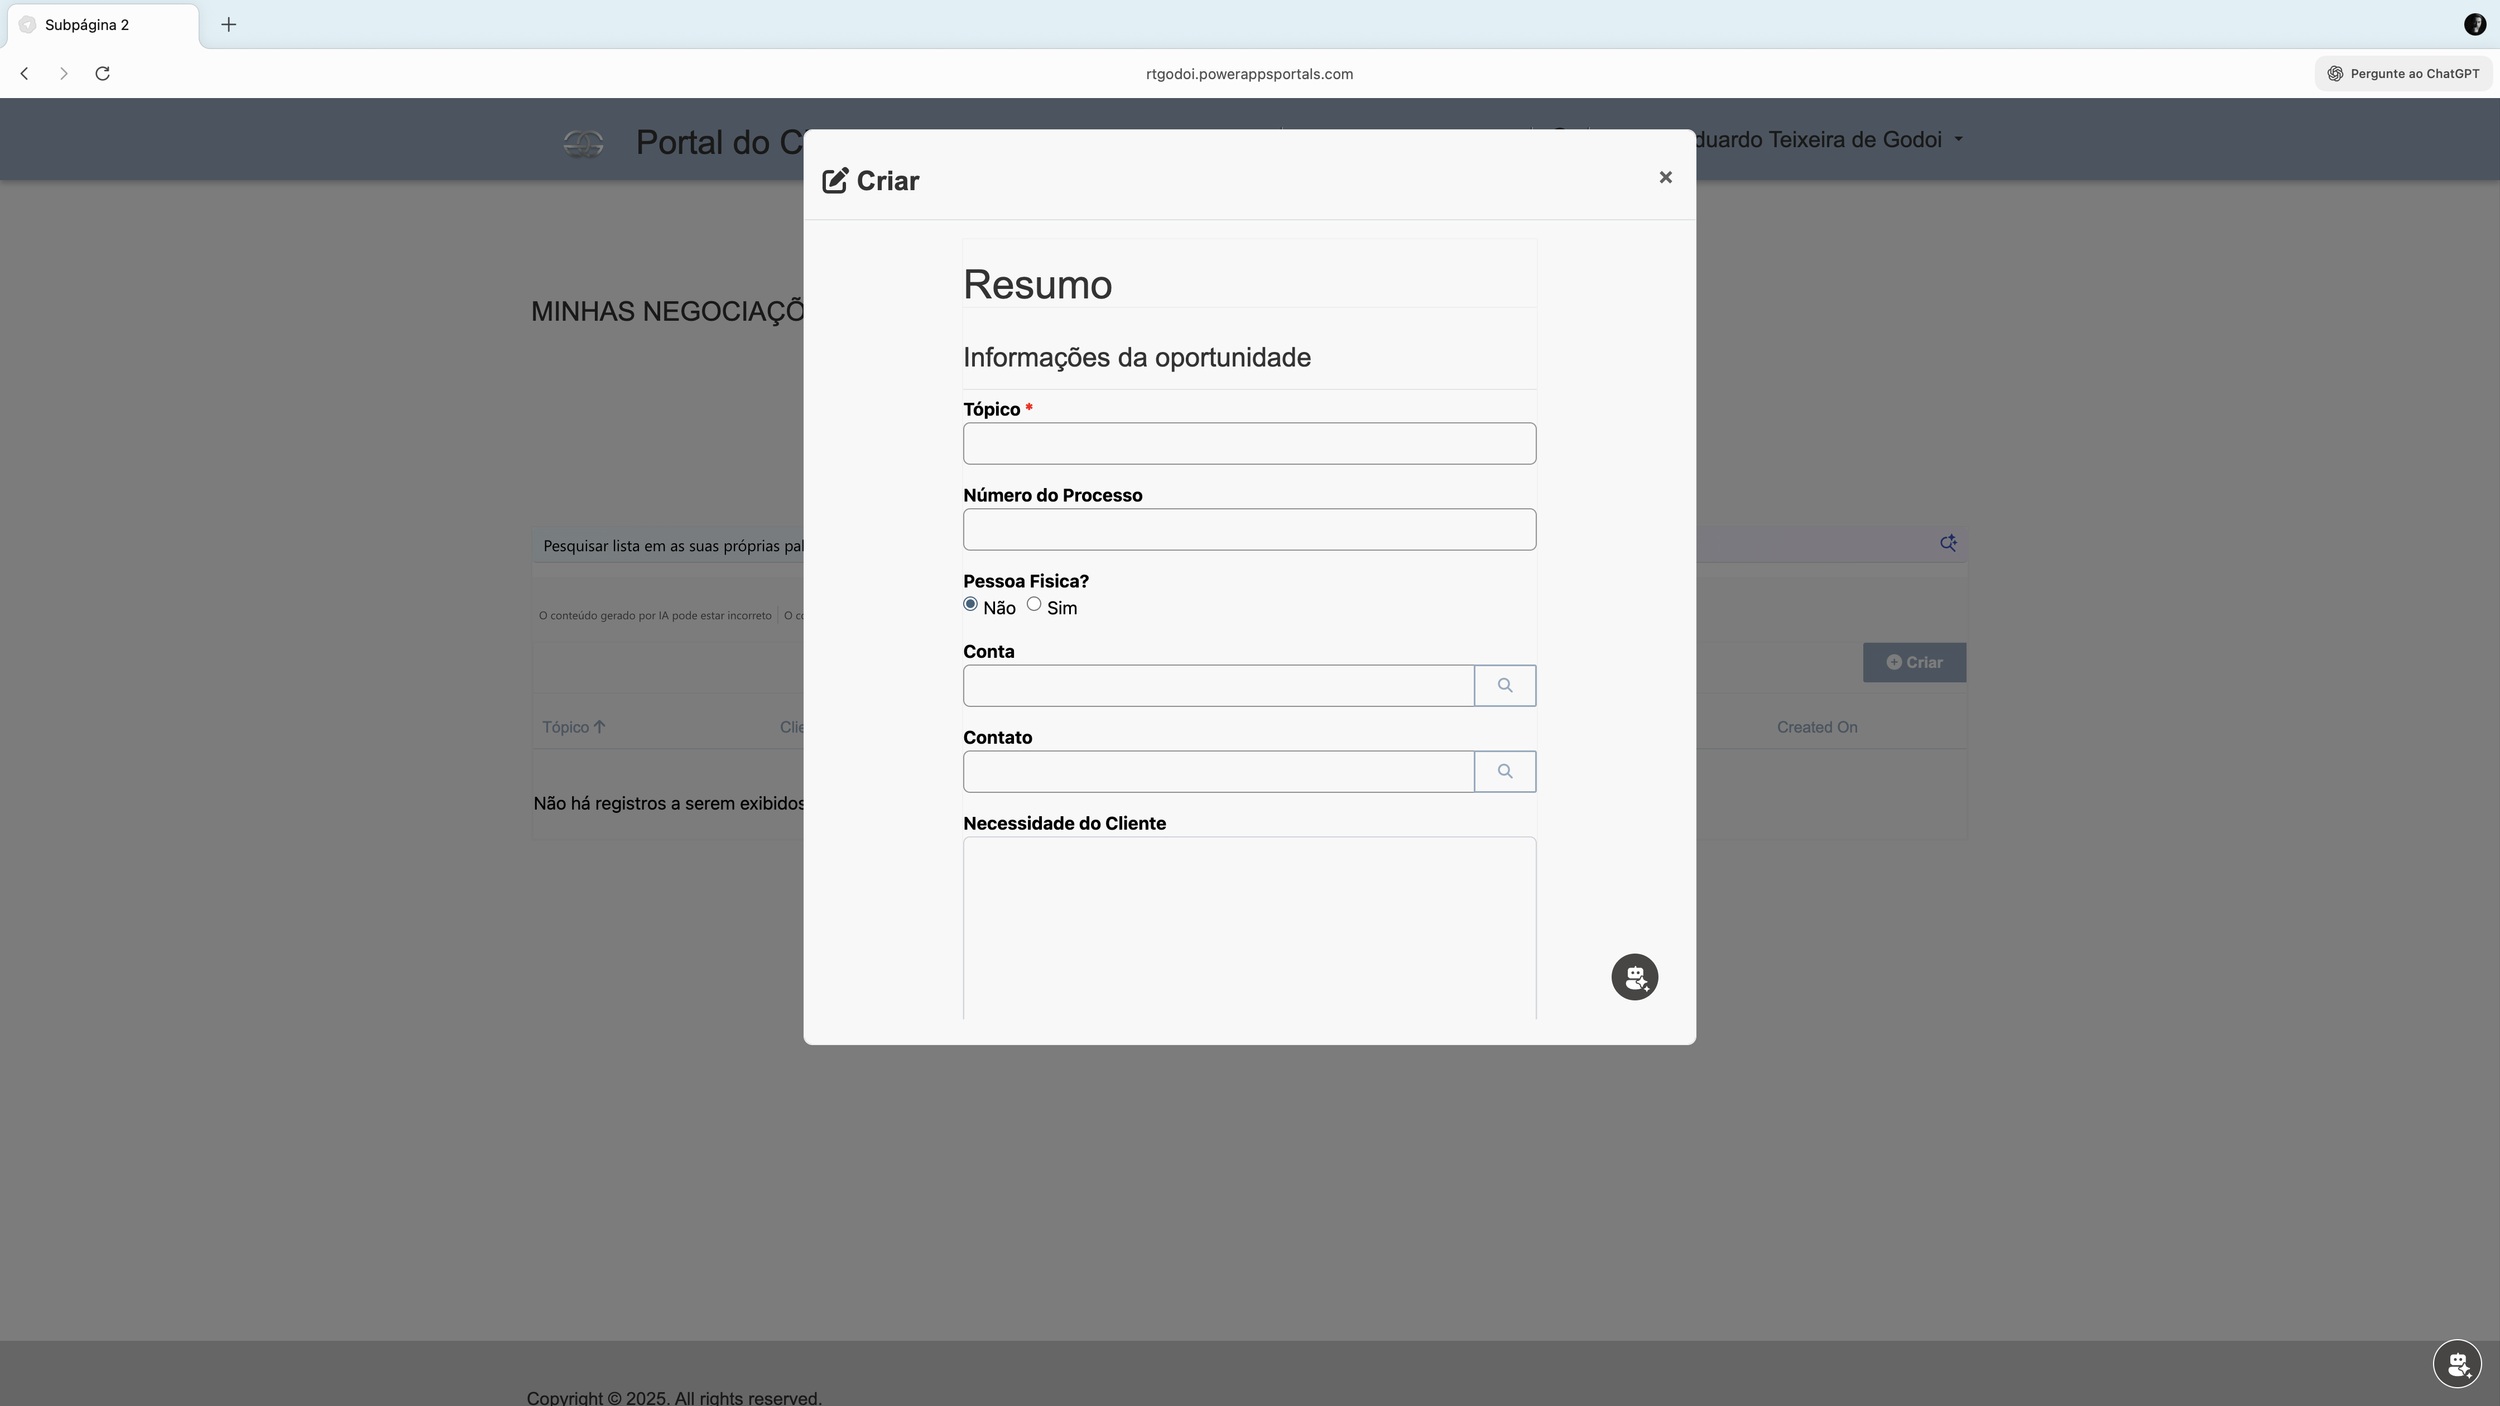Screen dimensions: 2500x1406
Task: Click the Conta lookup search icon
Action: [x=1504, y=685]
